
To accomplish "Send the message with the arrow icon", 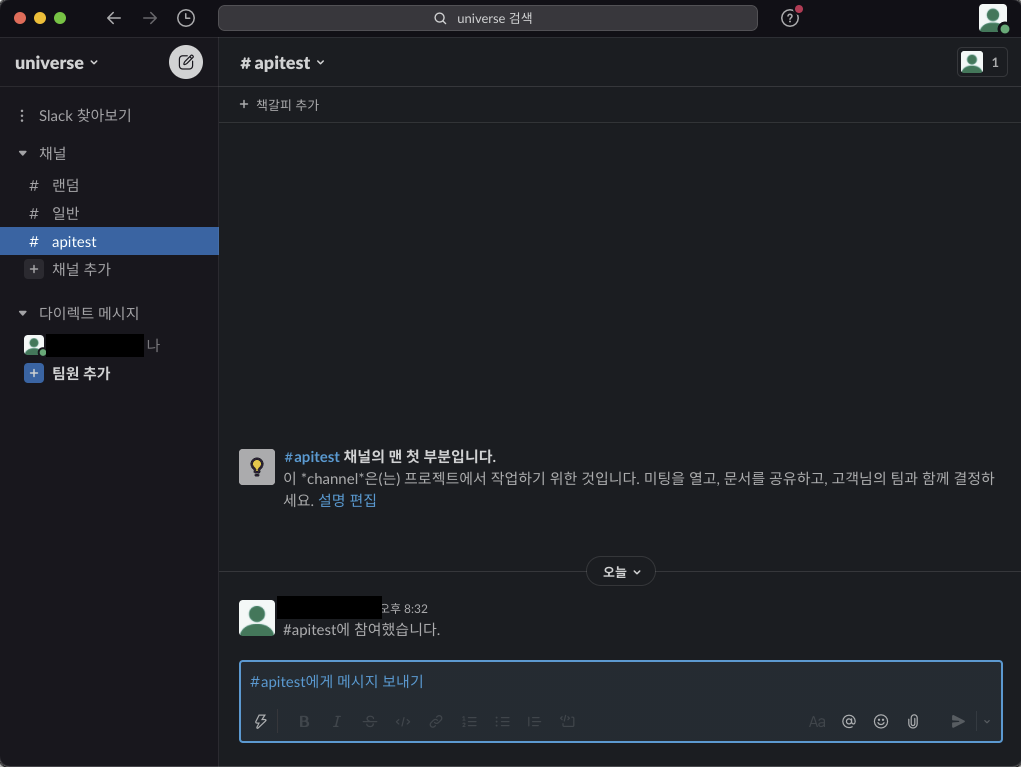I will (x=958, y=721).
